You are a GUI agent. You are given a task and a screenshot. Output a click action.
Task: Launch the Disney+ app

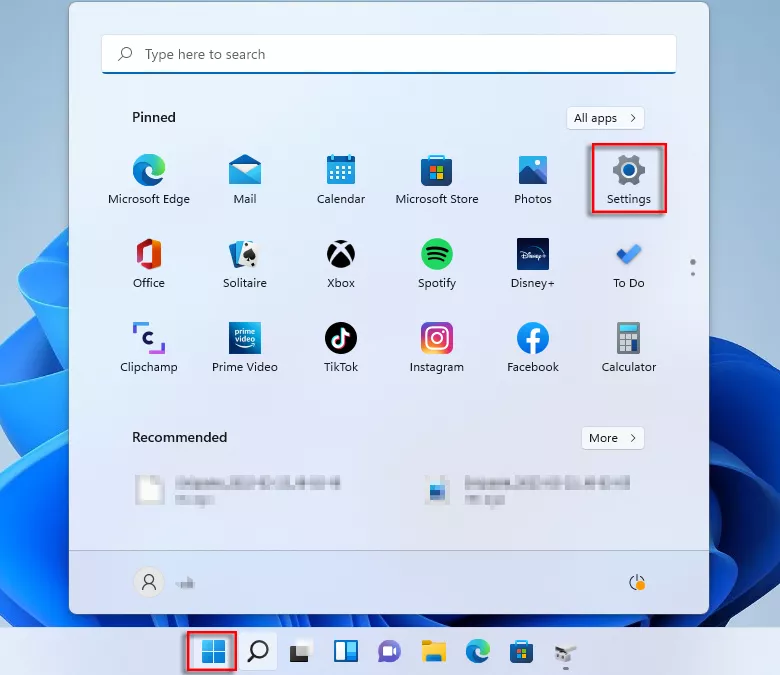[x=533, y=263]
